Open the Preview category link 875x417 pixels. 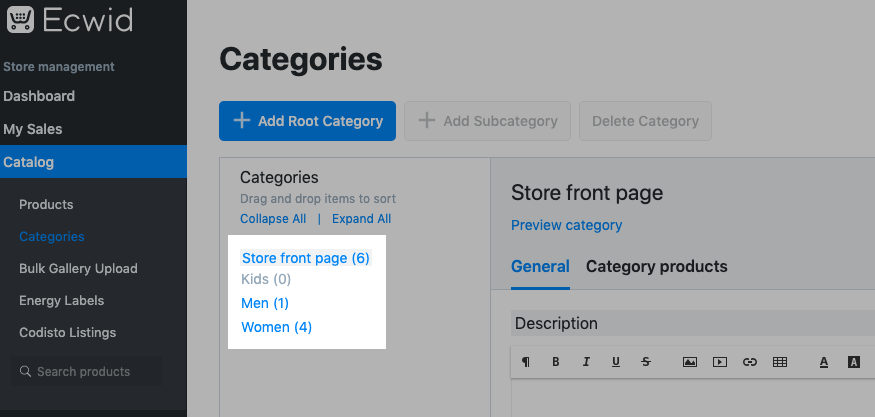point(566,225)
